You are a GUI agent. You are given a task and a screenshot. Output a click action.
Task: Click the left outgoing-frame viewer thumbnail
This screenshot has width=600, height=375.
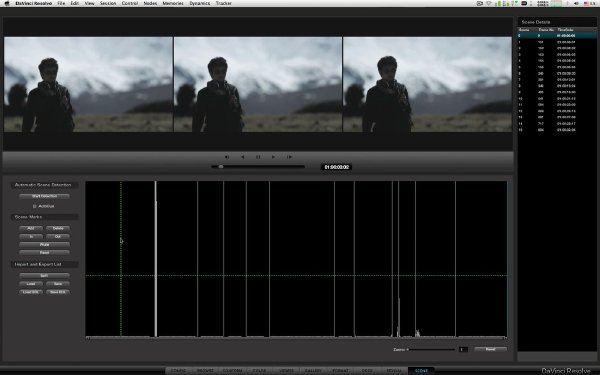click(88, 84)
